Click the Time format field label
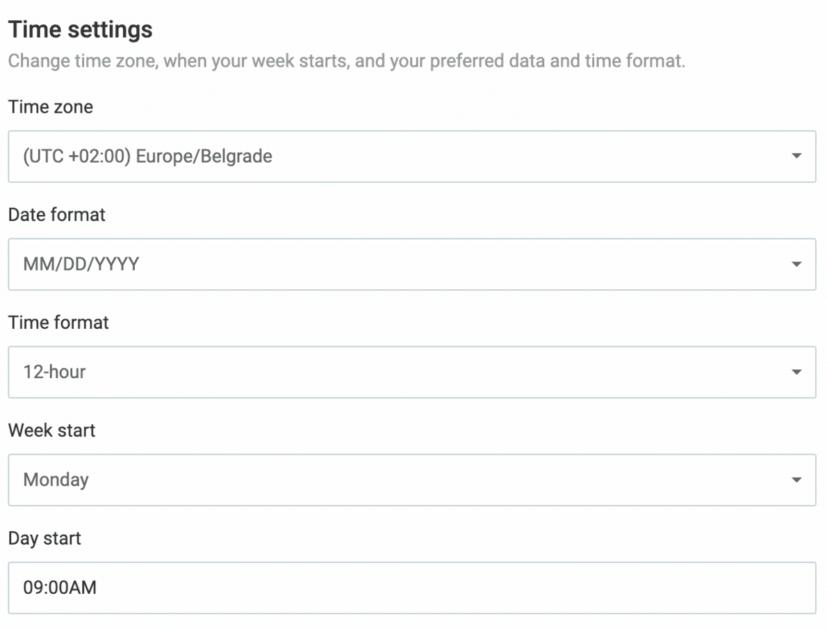This screenshot has width=827, height=630. coord(58,322)
